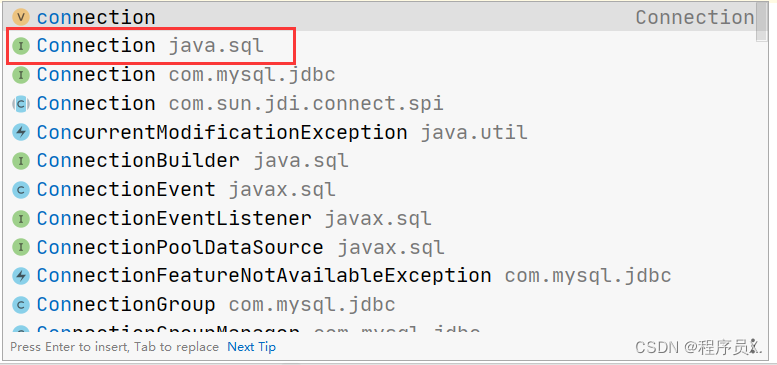The height and width of the screenshot is (365, 777).
Task: Select the partially visible ConnectionGroupManager entry
Action: point(383,328)
